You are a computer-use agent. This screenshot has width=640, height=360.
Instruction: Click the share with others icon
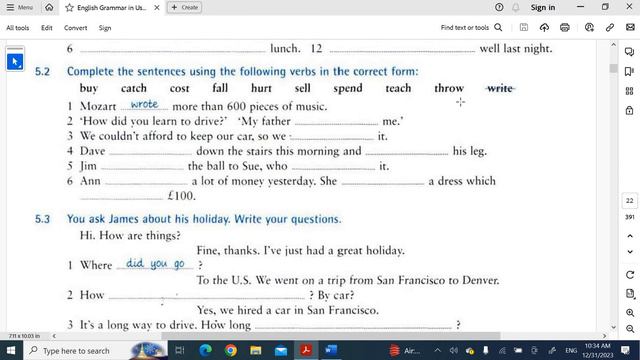(589, 27)
